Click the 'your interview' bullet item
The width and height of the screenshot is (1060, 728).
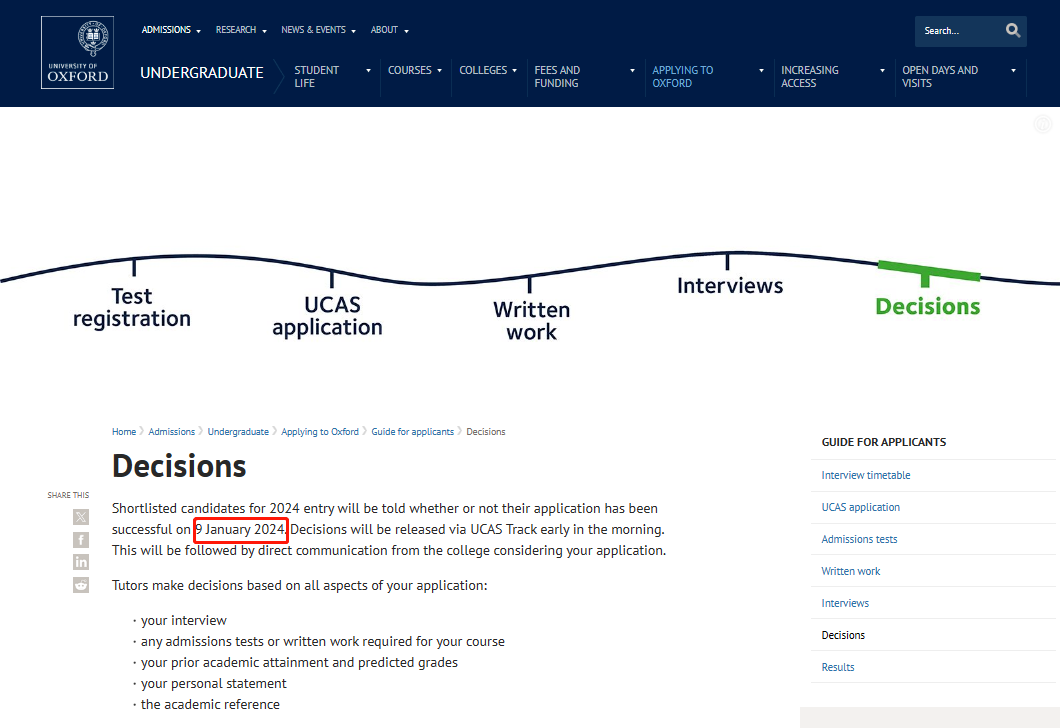[183, 621]
